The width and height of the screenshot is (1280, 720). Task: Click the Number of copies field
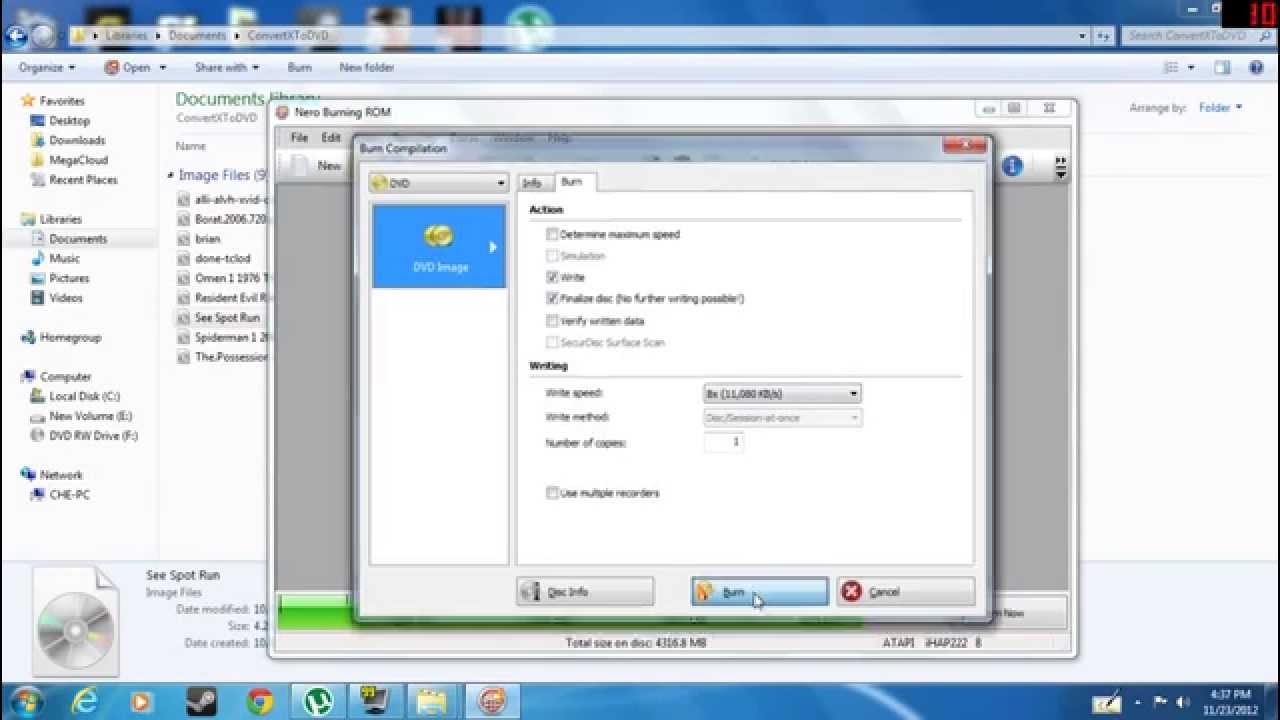(x=724, y=442)
